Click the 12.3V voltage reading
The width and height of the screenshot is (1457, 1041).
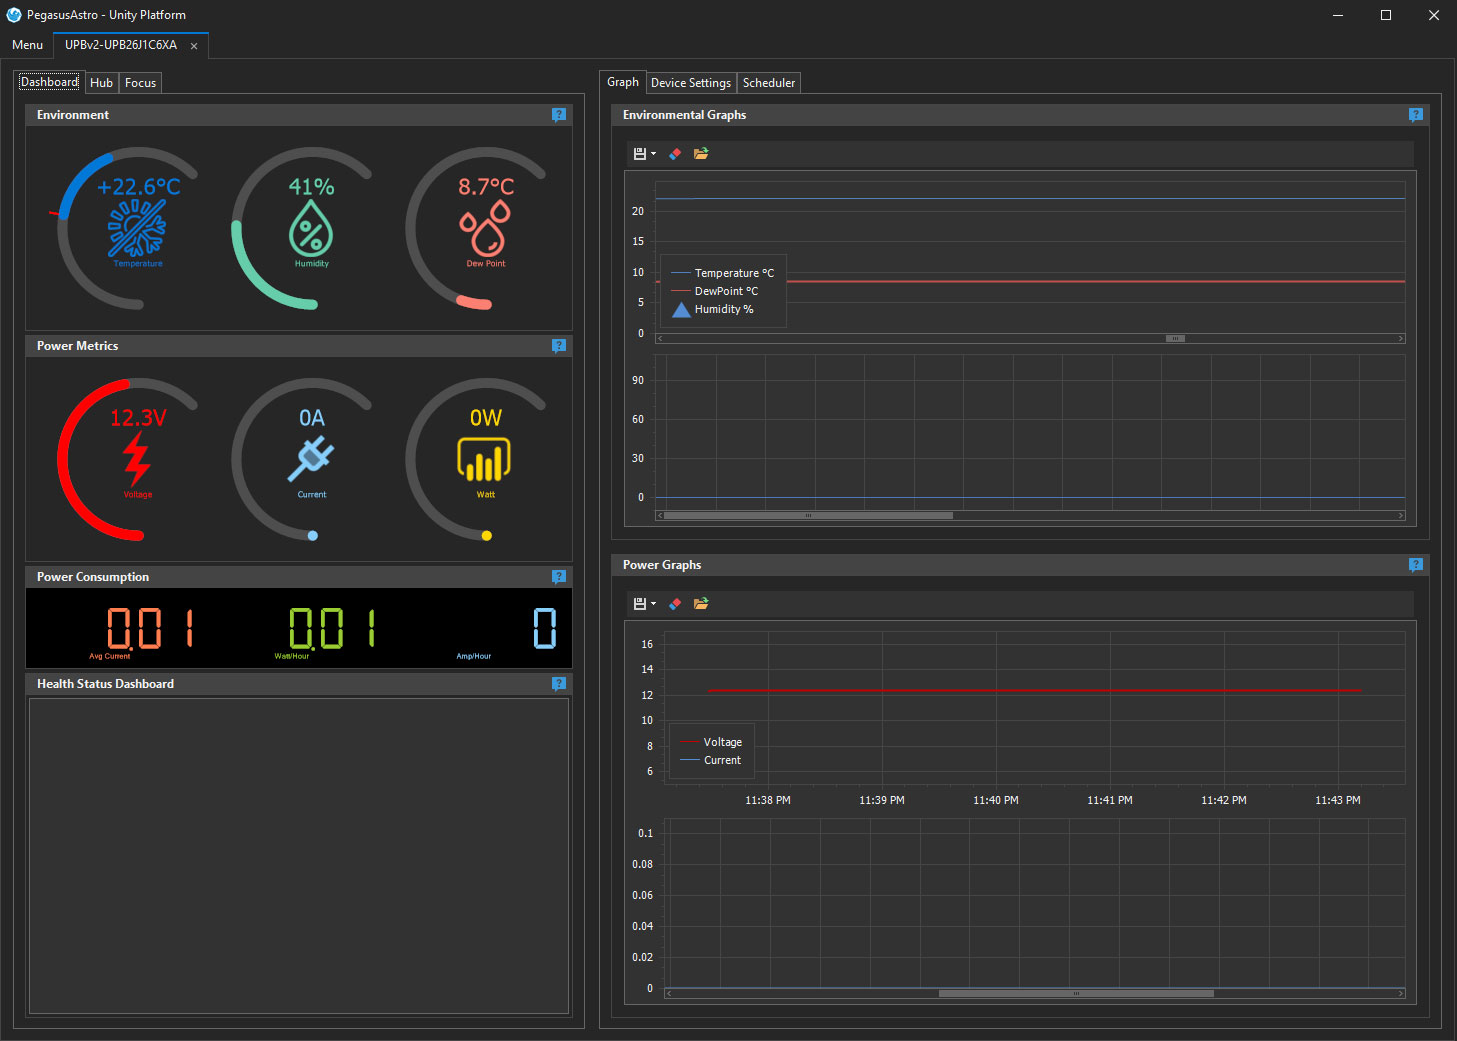(138, 418)
